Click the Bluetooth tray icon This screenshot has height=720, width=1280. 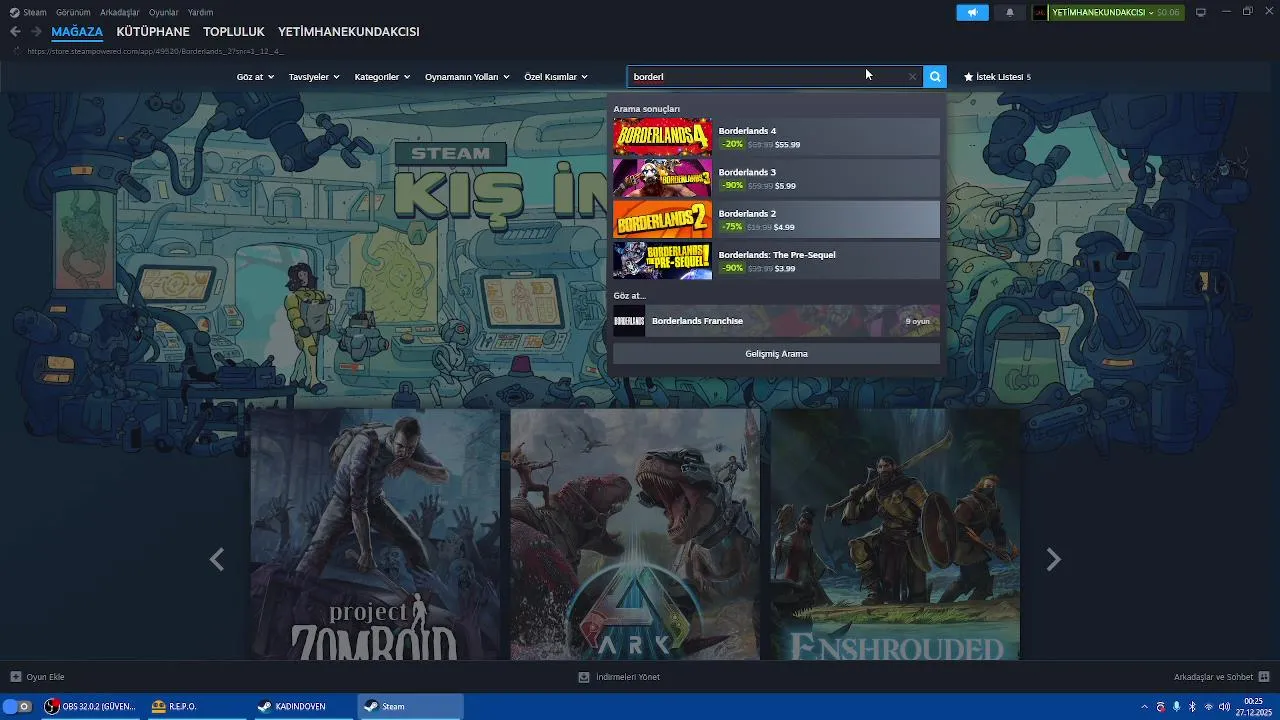pos(1192,707)
